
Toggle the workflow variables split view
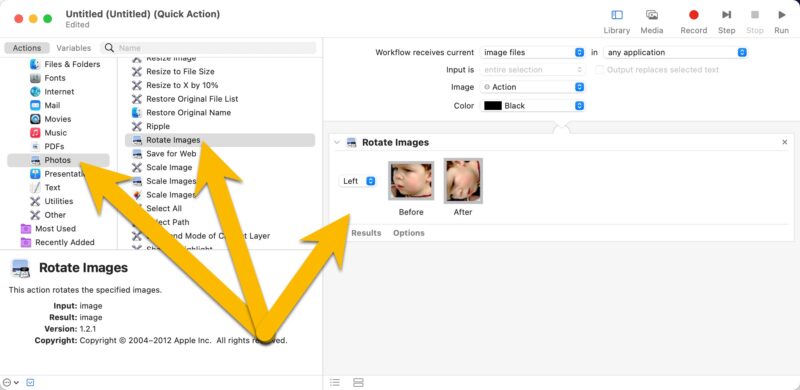coord(358,382)
